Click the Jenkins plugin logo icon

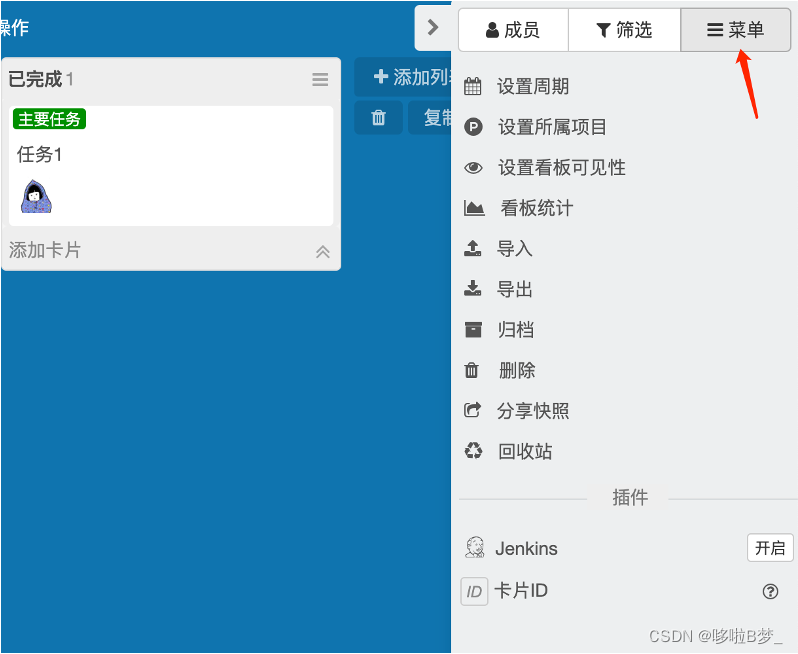474,548
